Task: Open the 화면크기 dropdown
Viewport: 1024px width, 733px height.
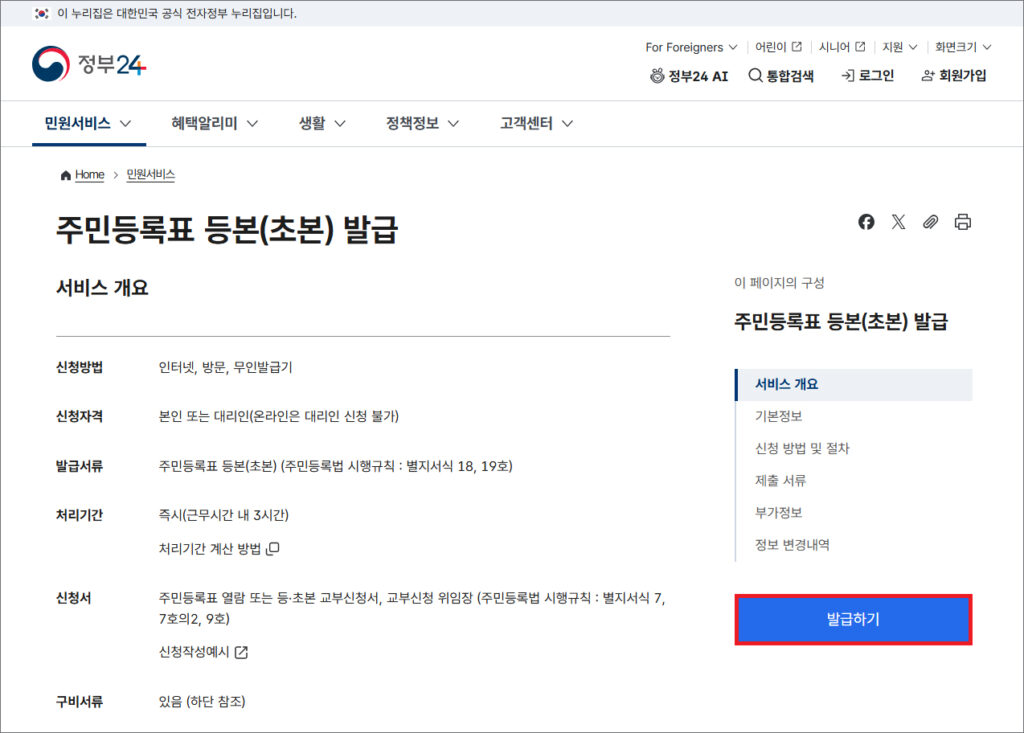Action: point(962,47)
